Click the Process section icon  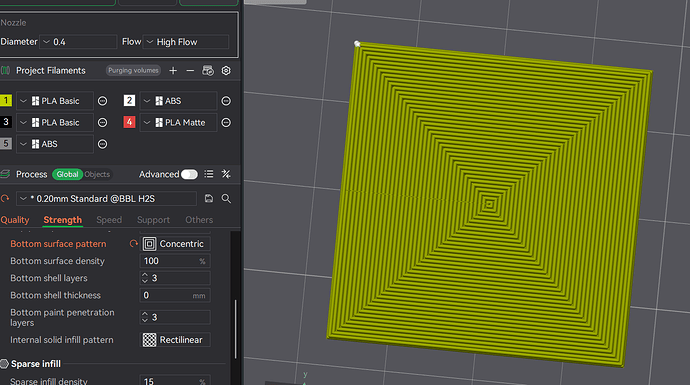tap(5, 174)
